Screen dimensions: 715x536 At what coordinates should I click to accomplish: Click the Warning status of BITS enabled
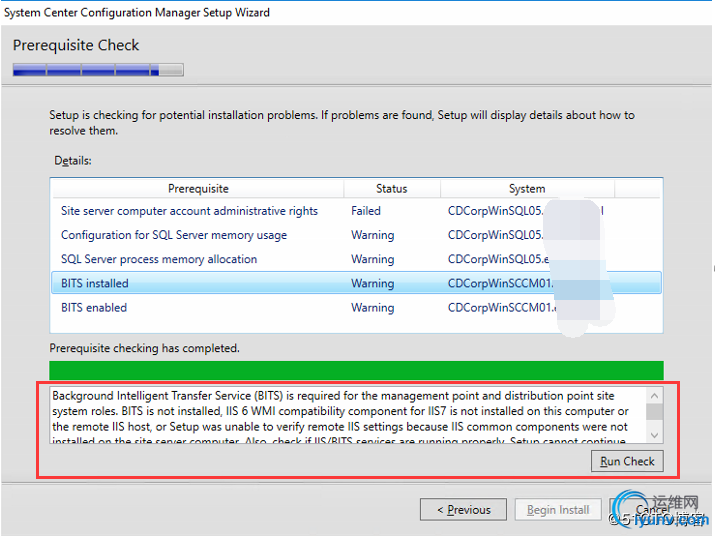372,307
